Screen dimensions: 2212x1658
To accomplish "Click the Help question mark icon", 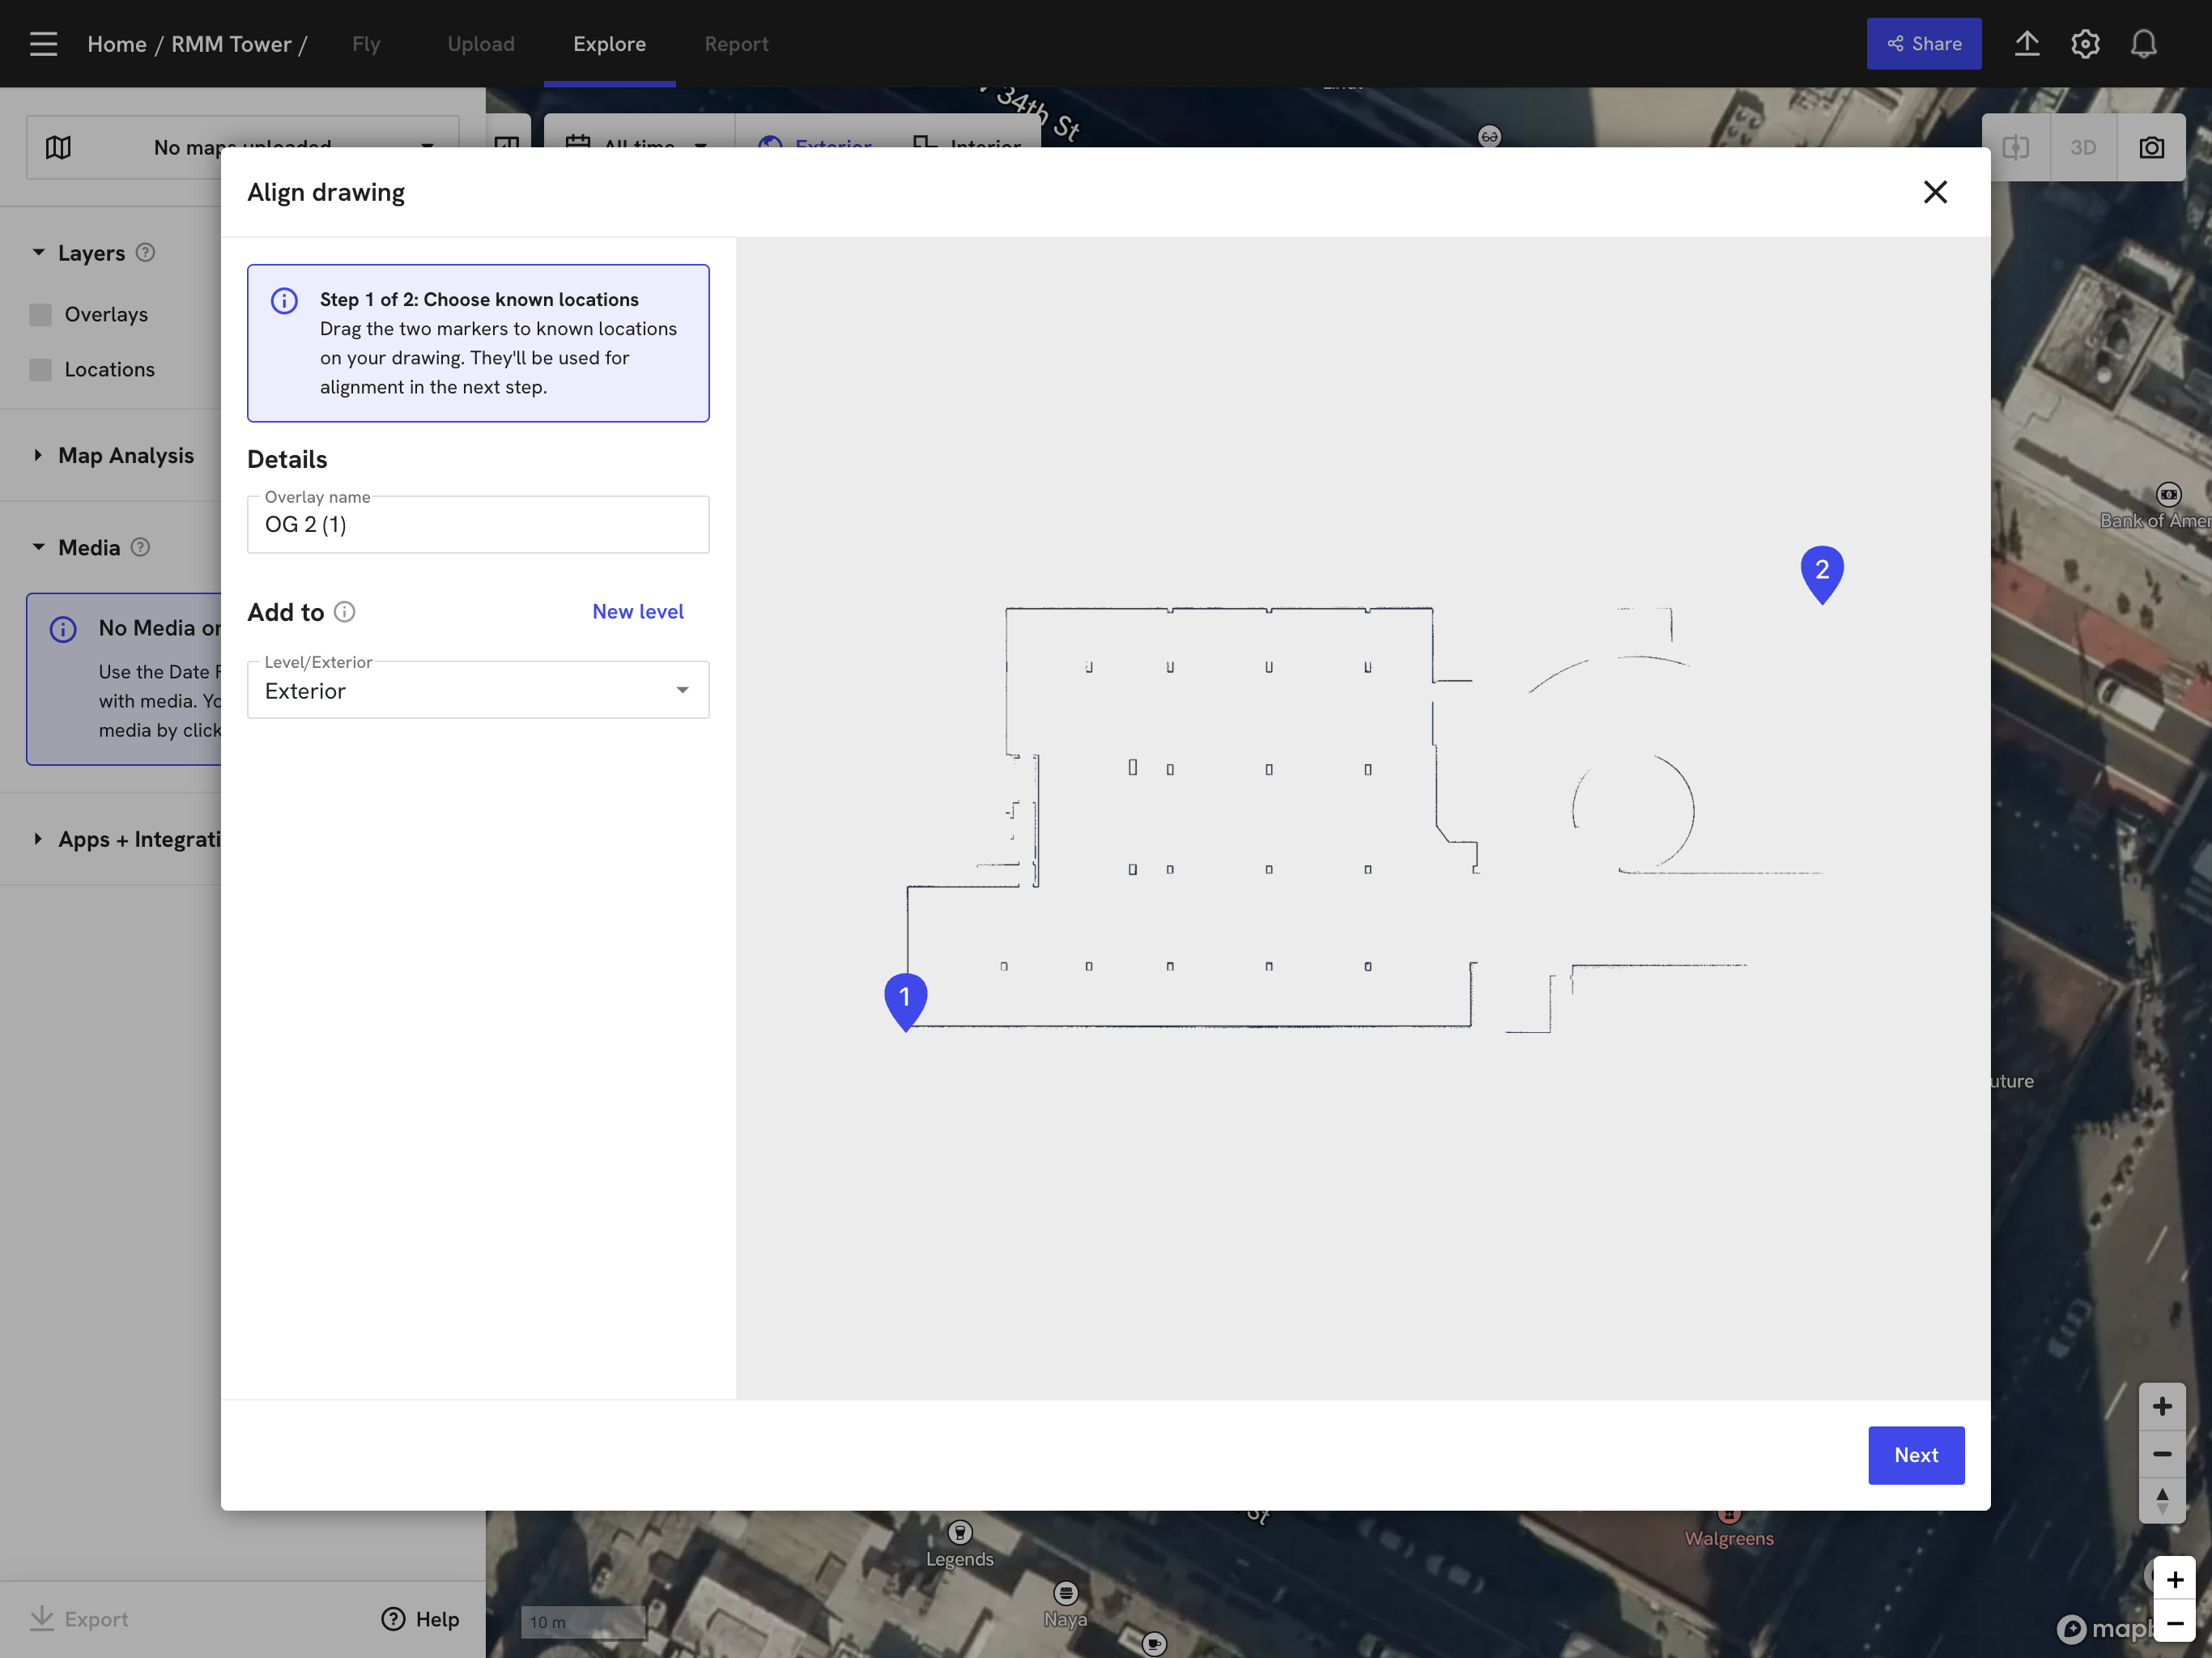I will [392, 1619].
